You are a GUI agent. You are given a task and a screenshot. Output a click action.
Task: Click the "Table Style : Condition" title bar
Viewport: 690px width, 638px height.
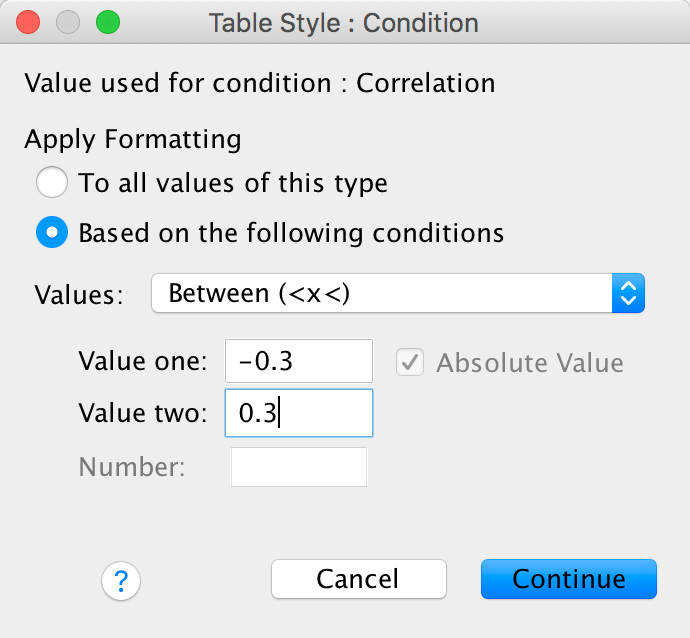click(343, 22)
